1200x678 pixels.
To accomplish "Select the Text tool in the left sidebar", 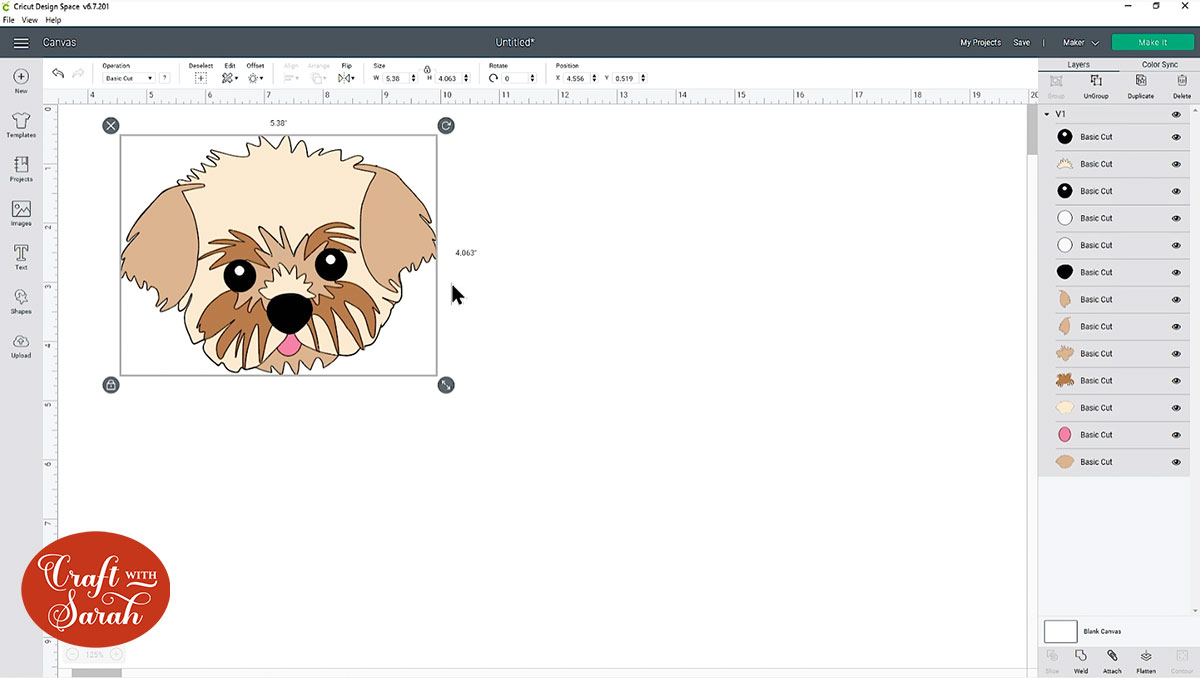I will (20, 257).
